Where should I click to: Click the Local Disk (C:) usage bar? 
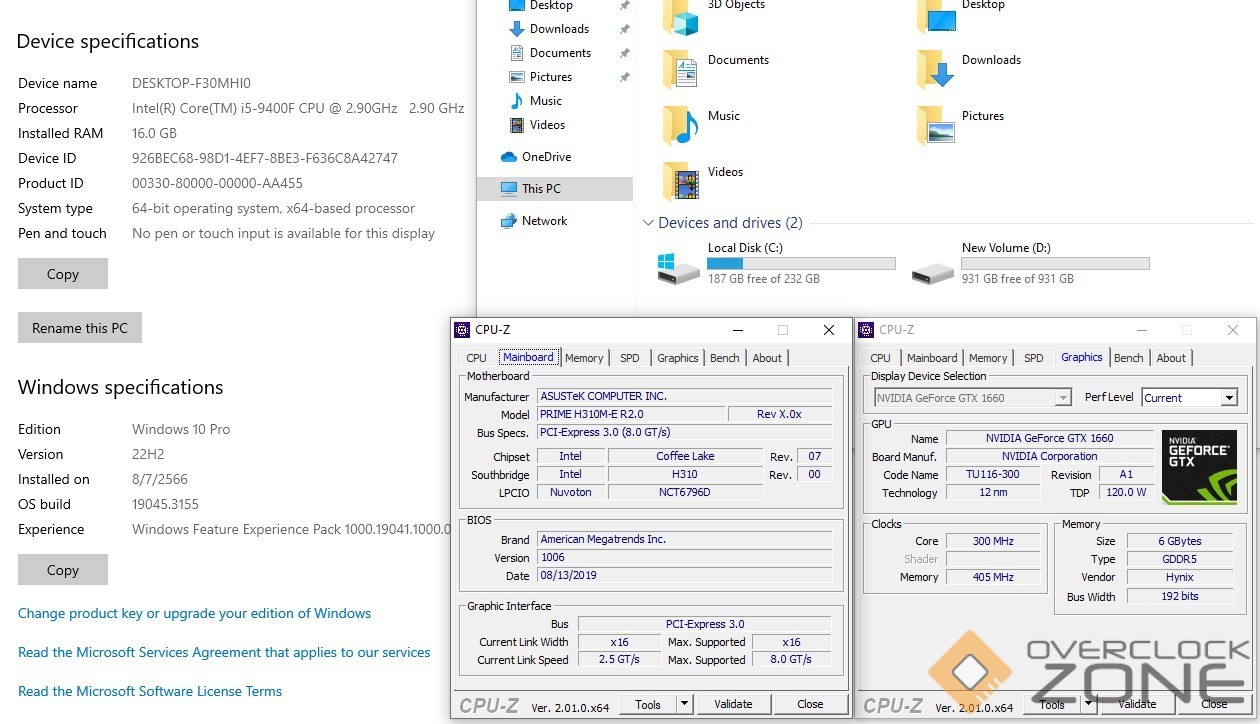click(x=801, y=264)
